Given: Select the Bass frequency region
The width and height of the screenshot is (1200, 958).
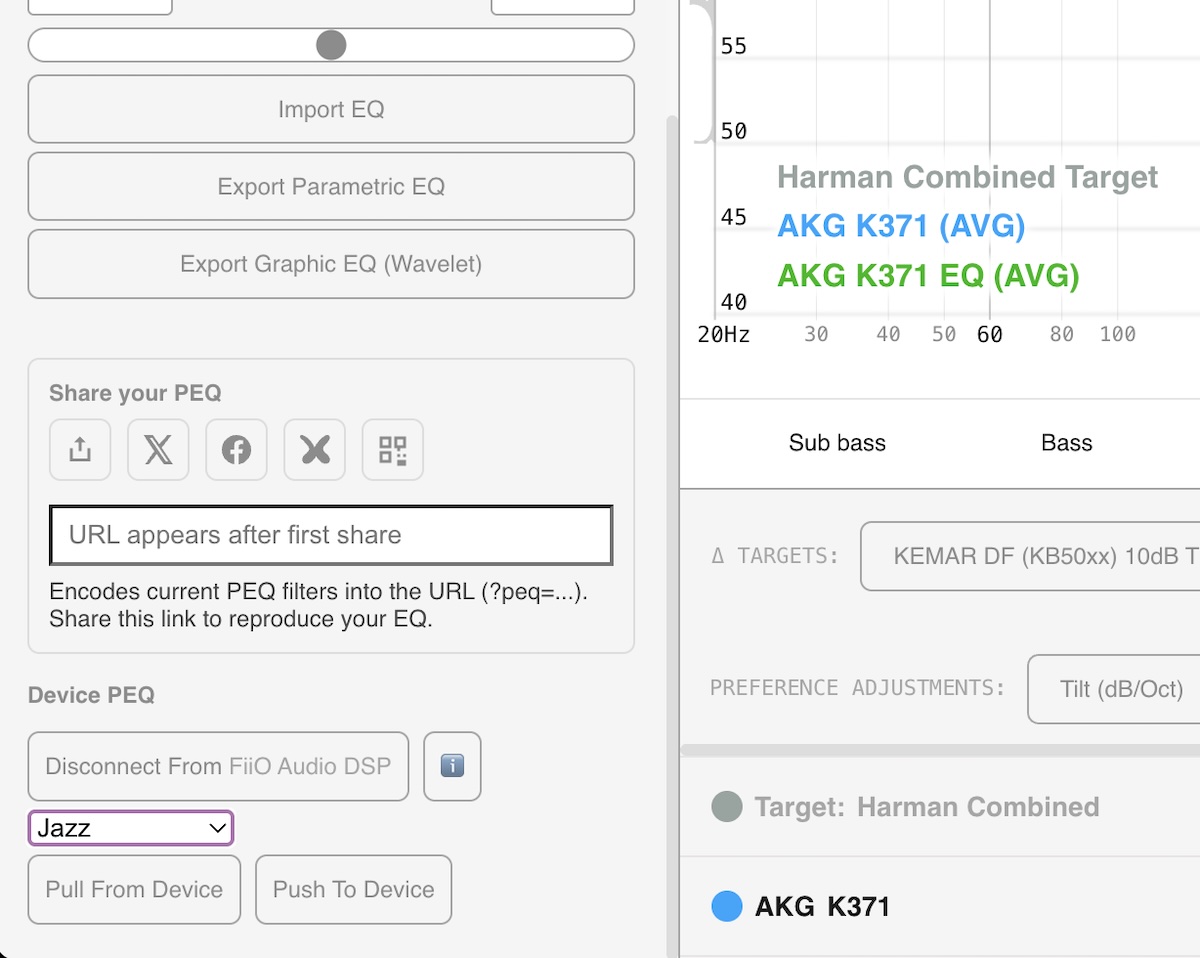Looking at the screenshot, I should click(x=1067, y=443).
